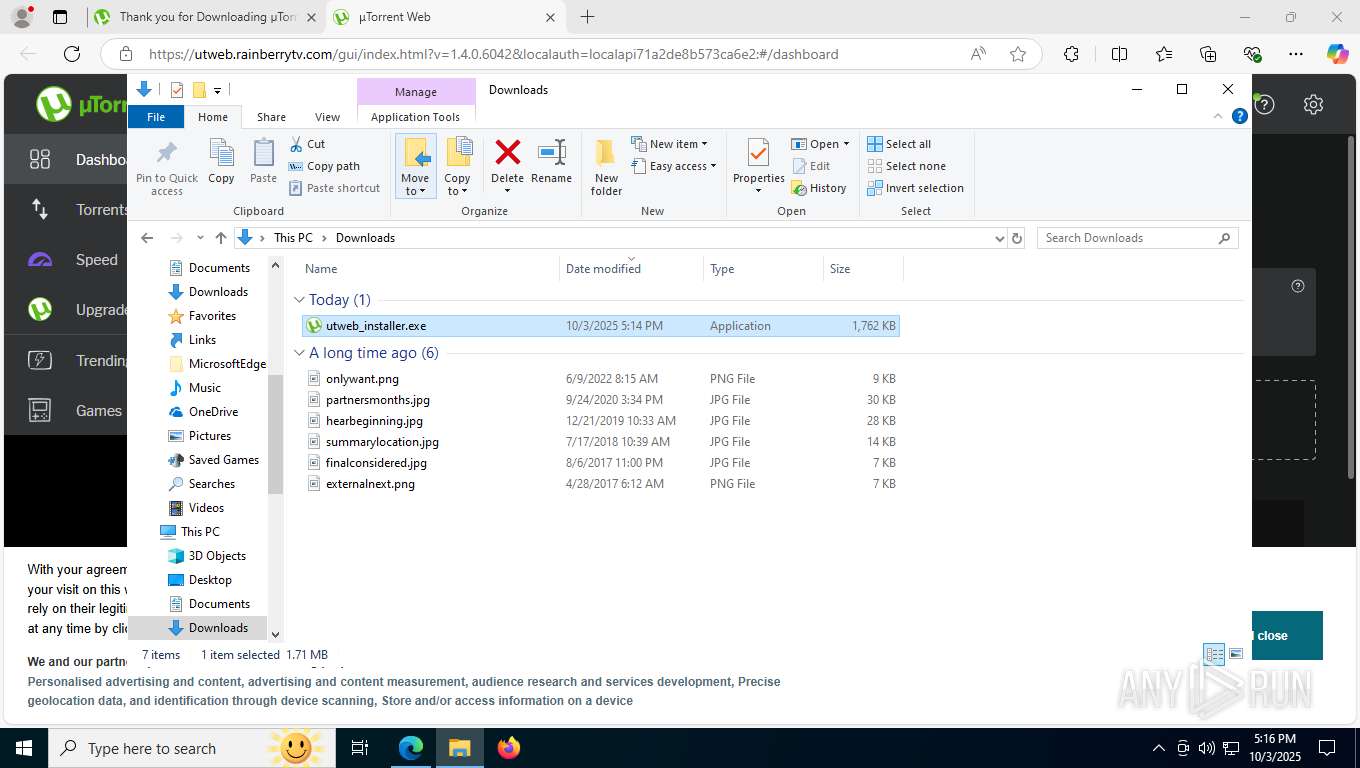Select hearbeginning.jpg file
The image size is (1360, 768).
click(600, 421)
